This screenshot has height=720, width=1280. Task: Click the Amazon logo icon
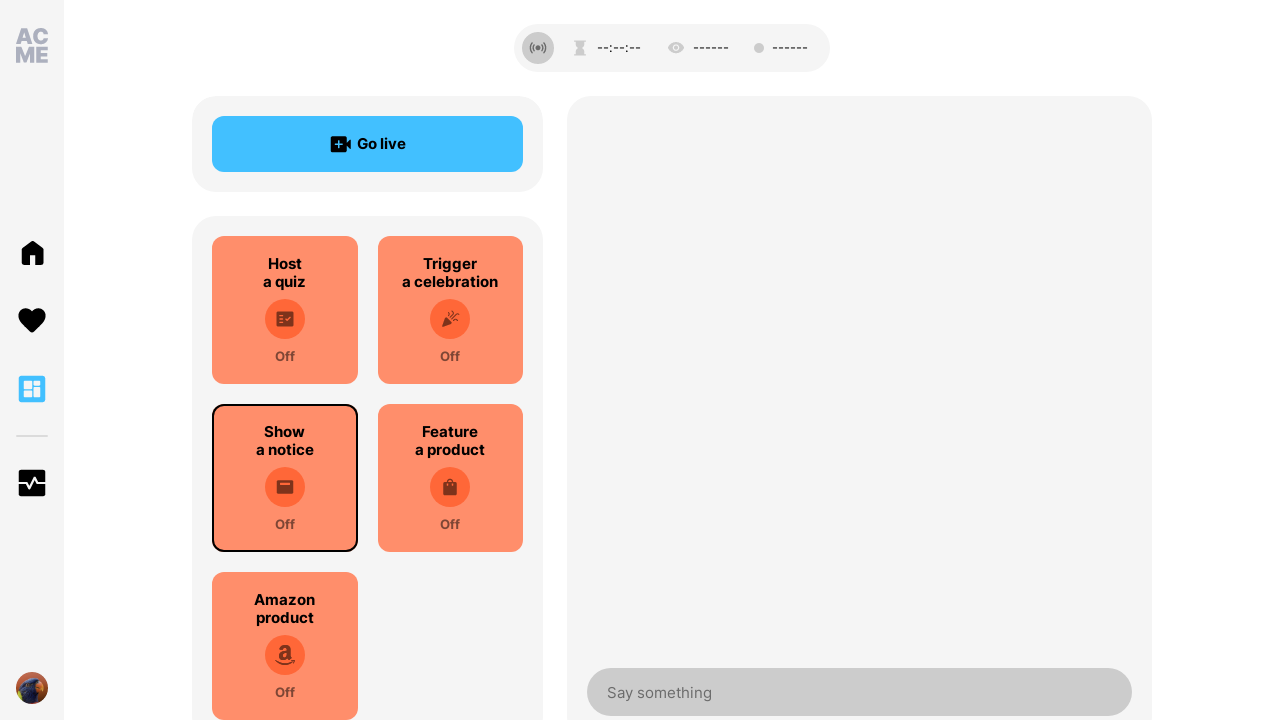pyautogui.click(x=285, y=655)
